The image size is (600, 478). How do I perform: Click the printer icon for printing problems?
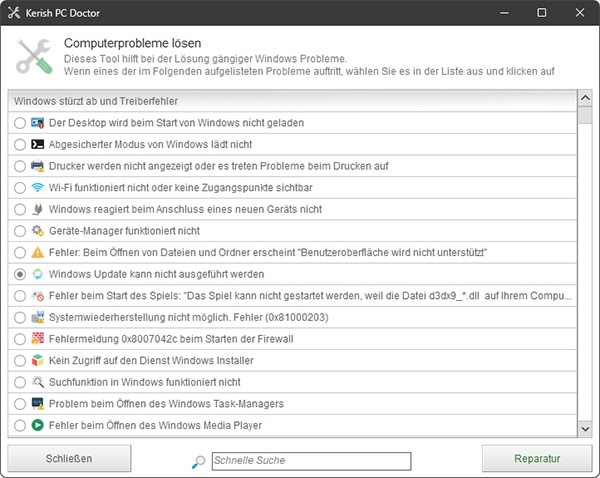click(x=38, y=166)
